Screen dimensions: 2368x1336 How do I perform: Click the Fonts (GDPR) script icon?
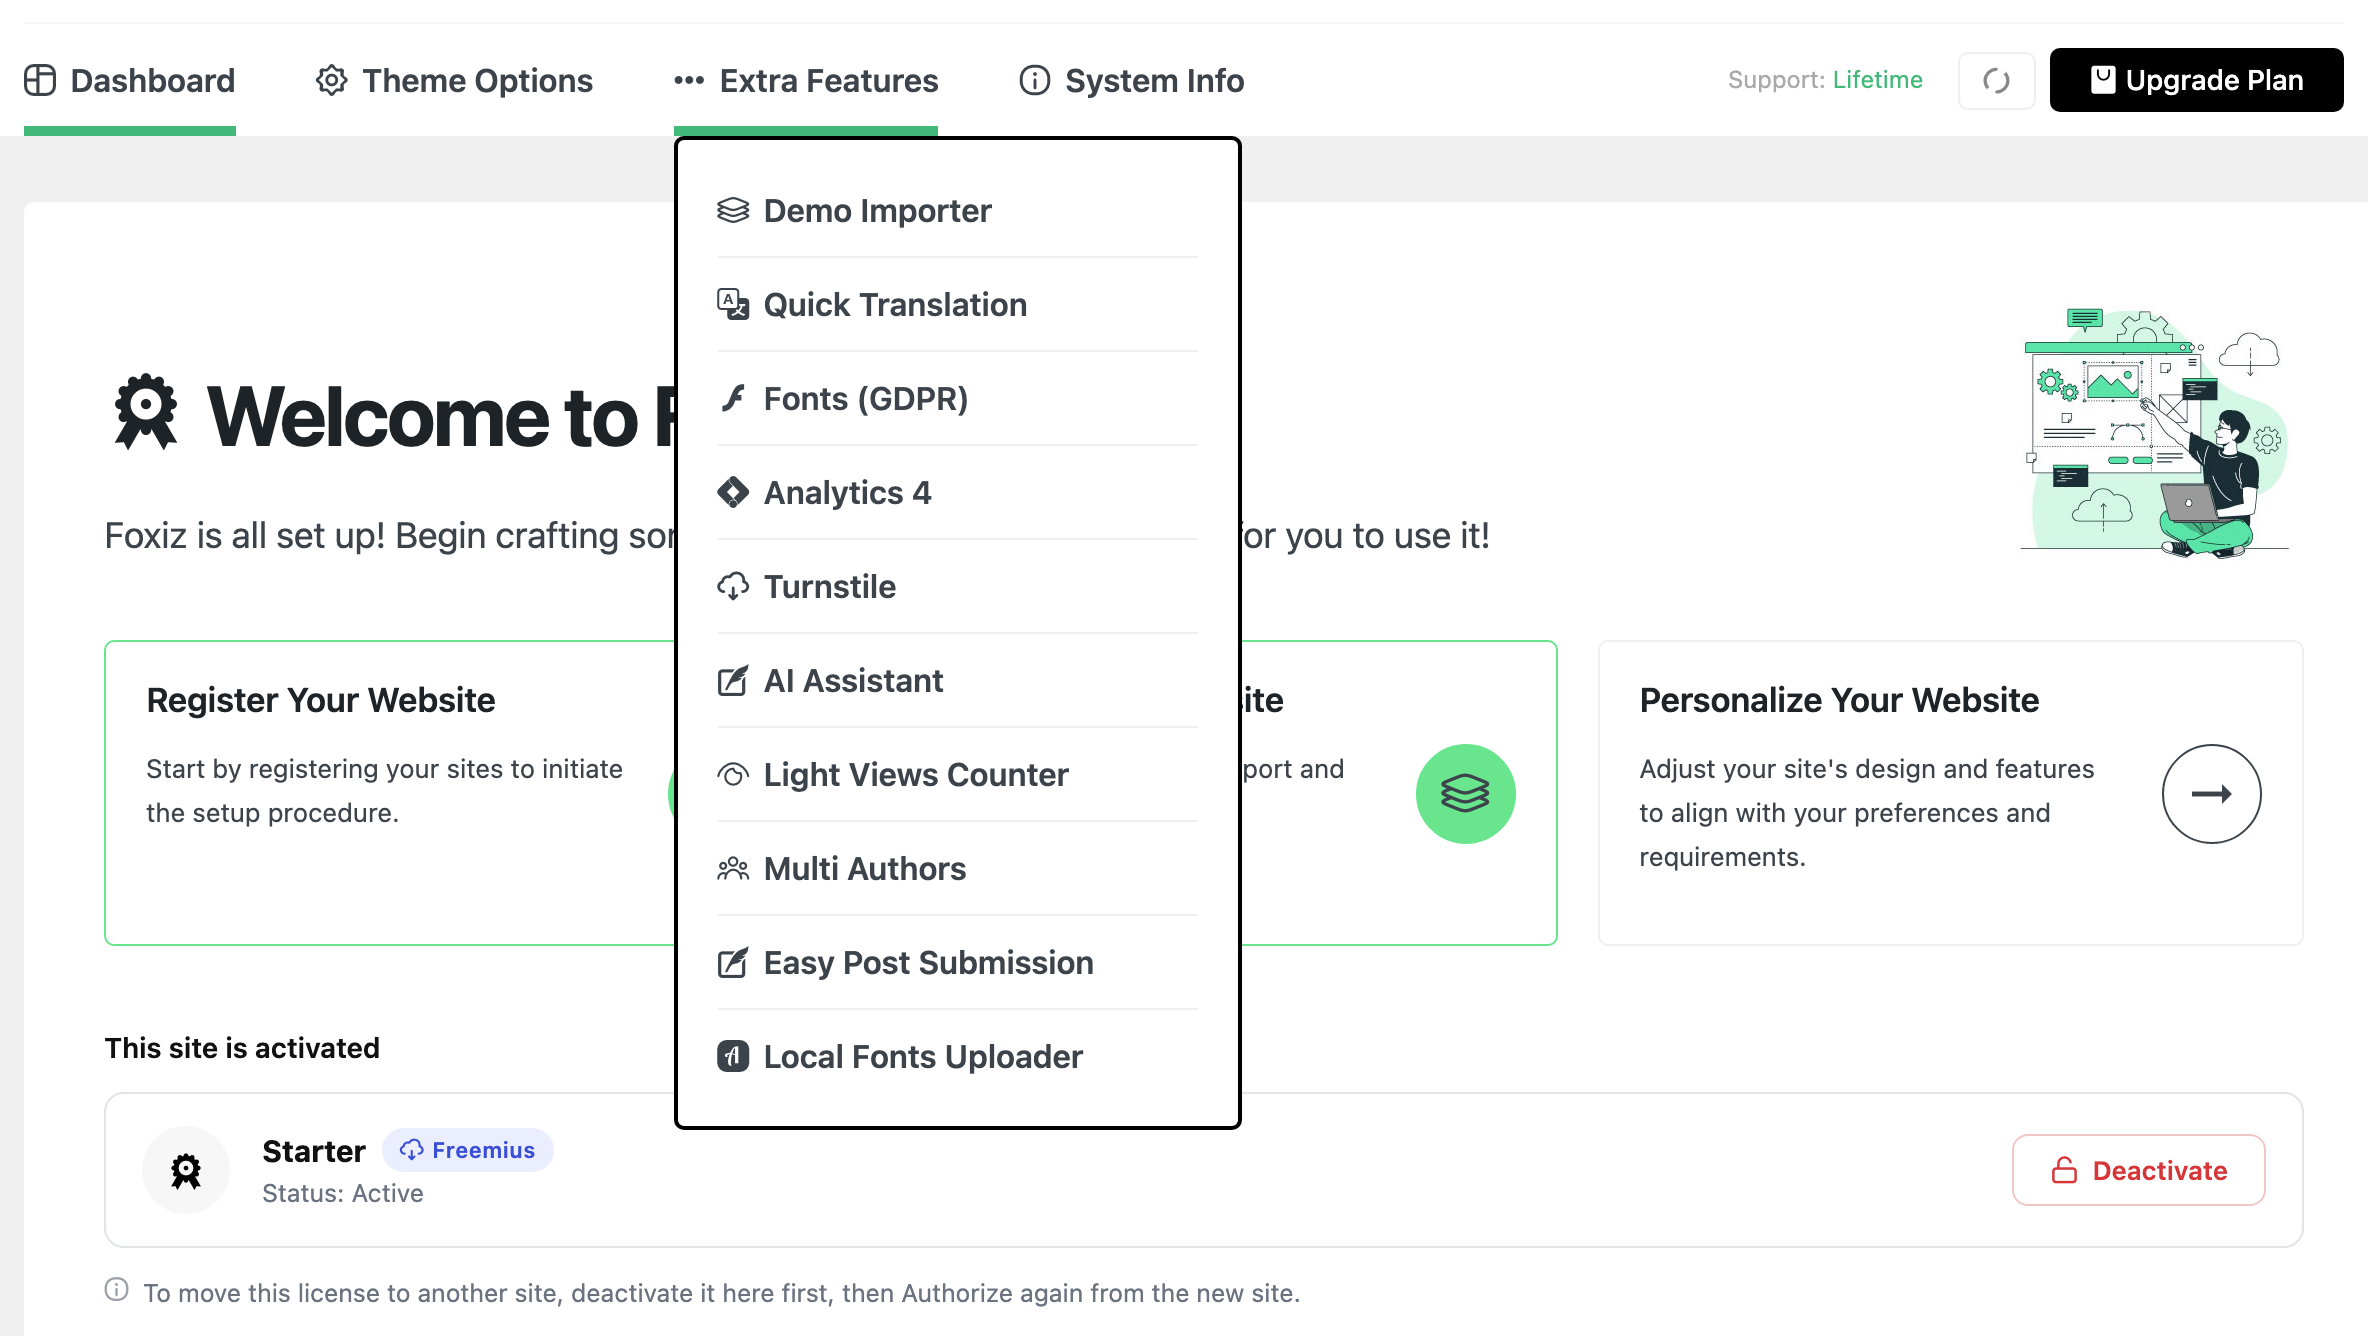coord(733,398)
